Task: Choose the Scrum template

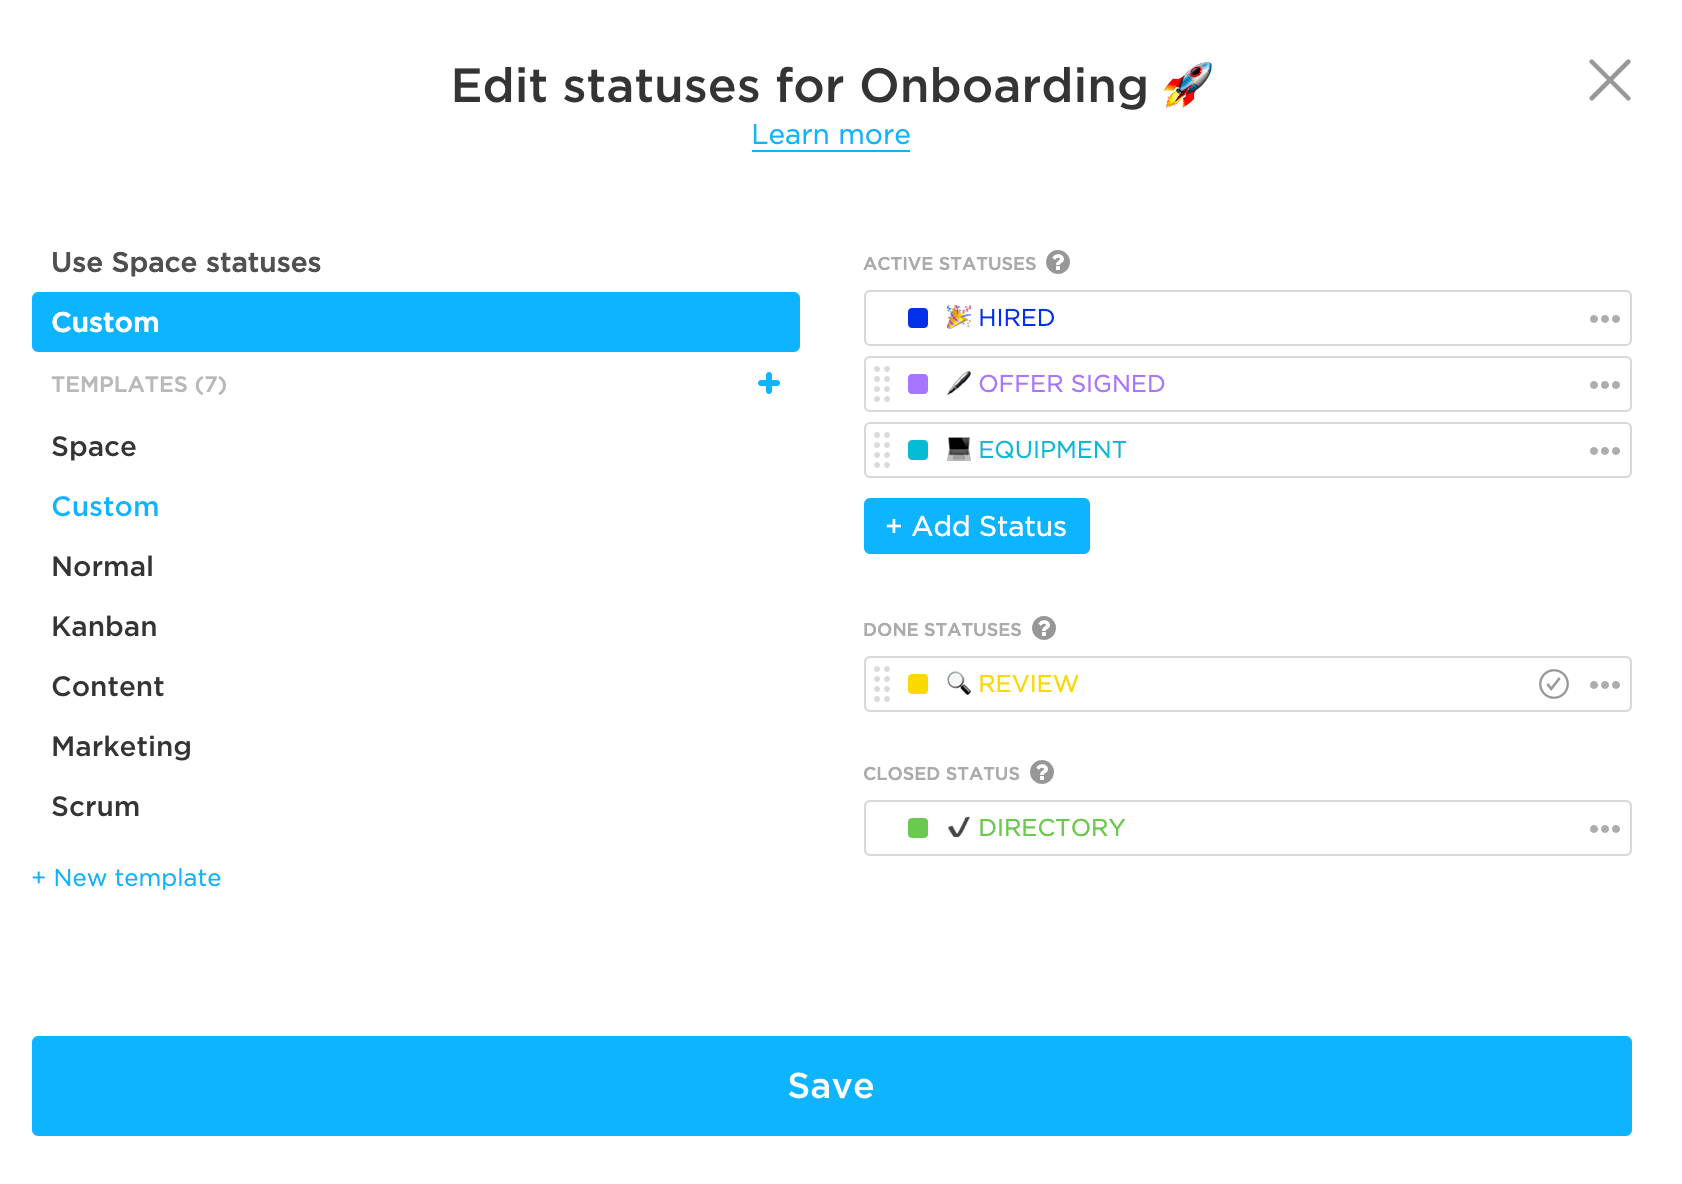Action: tap(95, 807)
